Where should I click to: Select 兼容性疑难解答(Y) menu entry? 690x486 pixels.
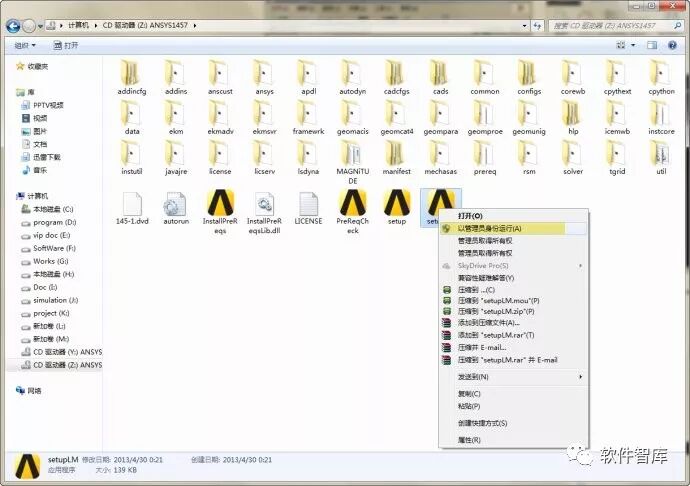[x=513, y=278]
